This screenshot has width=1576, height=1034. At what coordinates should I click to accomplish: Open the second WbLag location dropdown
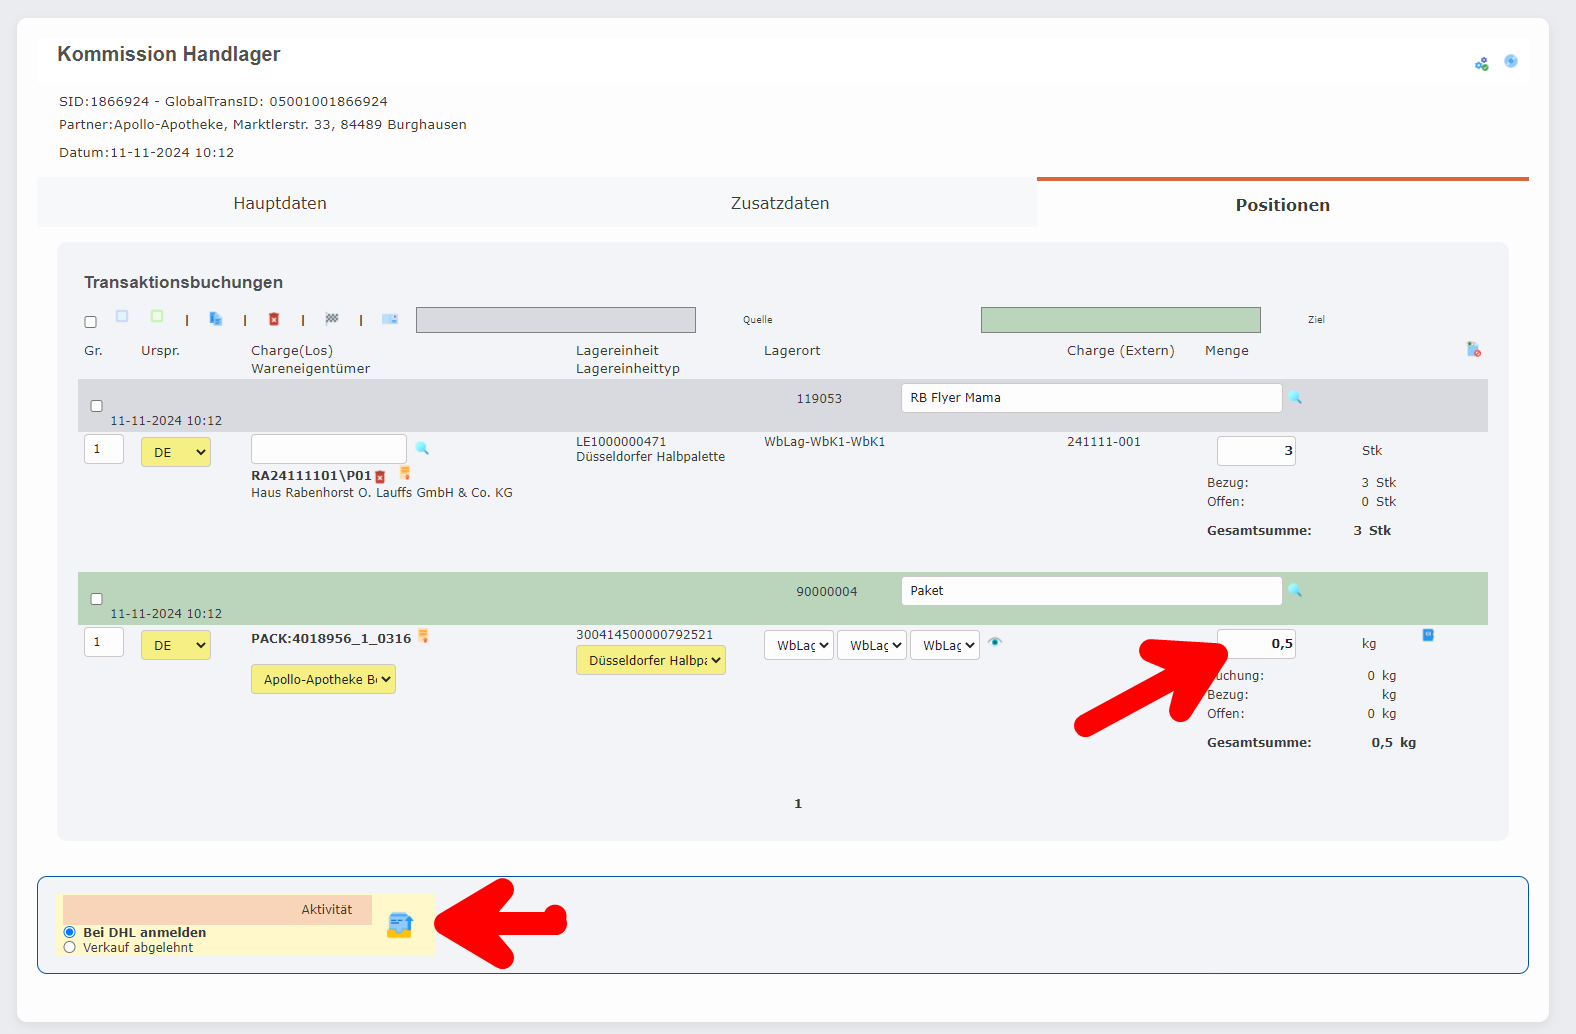pos(872,645)
